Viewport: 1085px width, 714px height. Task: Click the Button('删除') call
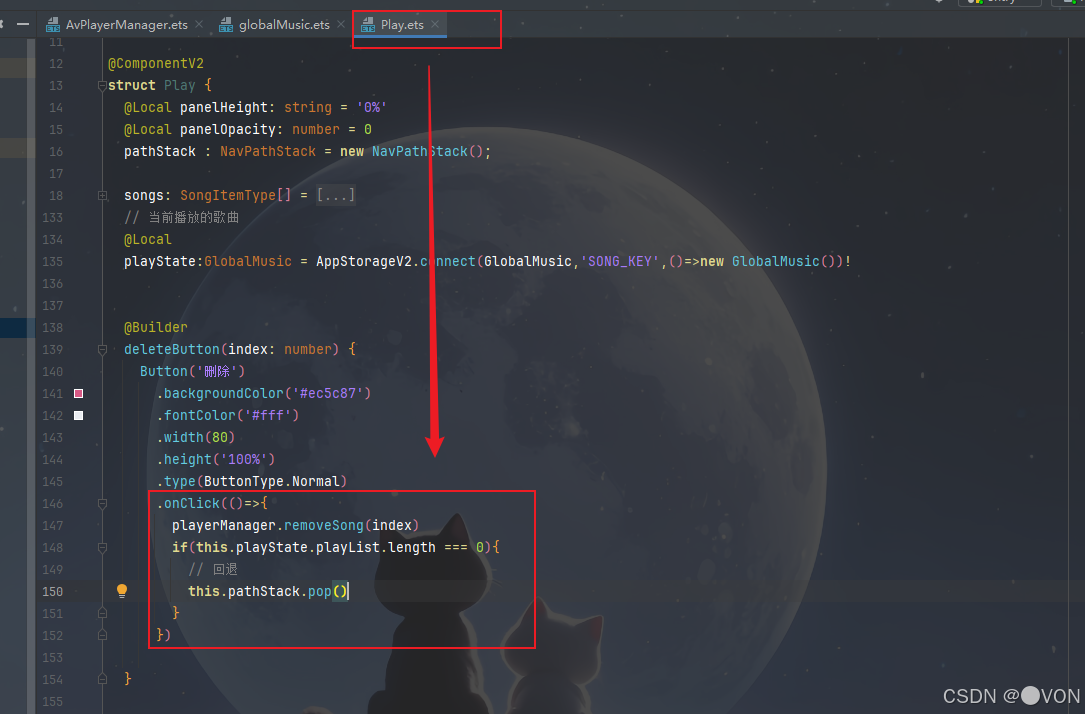[192, 372]
